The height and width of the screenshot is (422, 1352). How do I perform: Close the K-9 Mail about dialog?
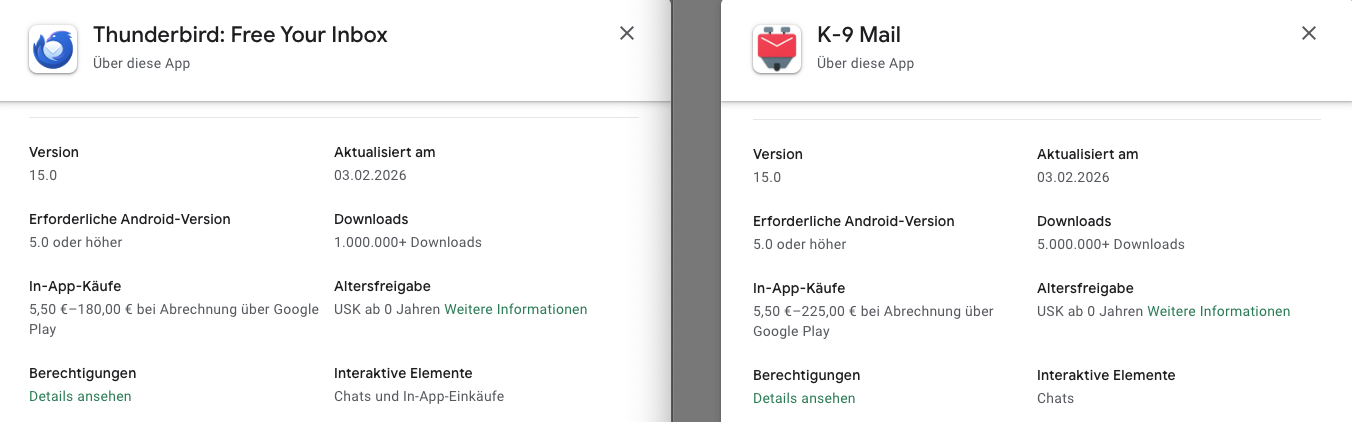[x=1308, y=33]
